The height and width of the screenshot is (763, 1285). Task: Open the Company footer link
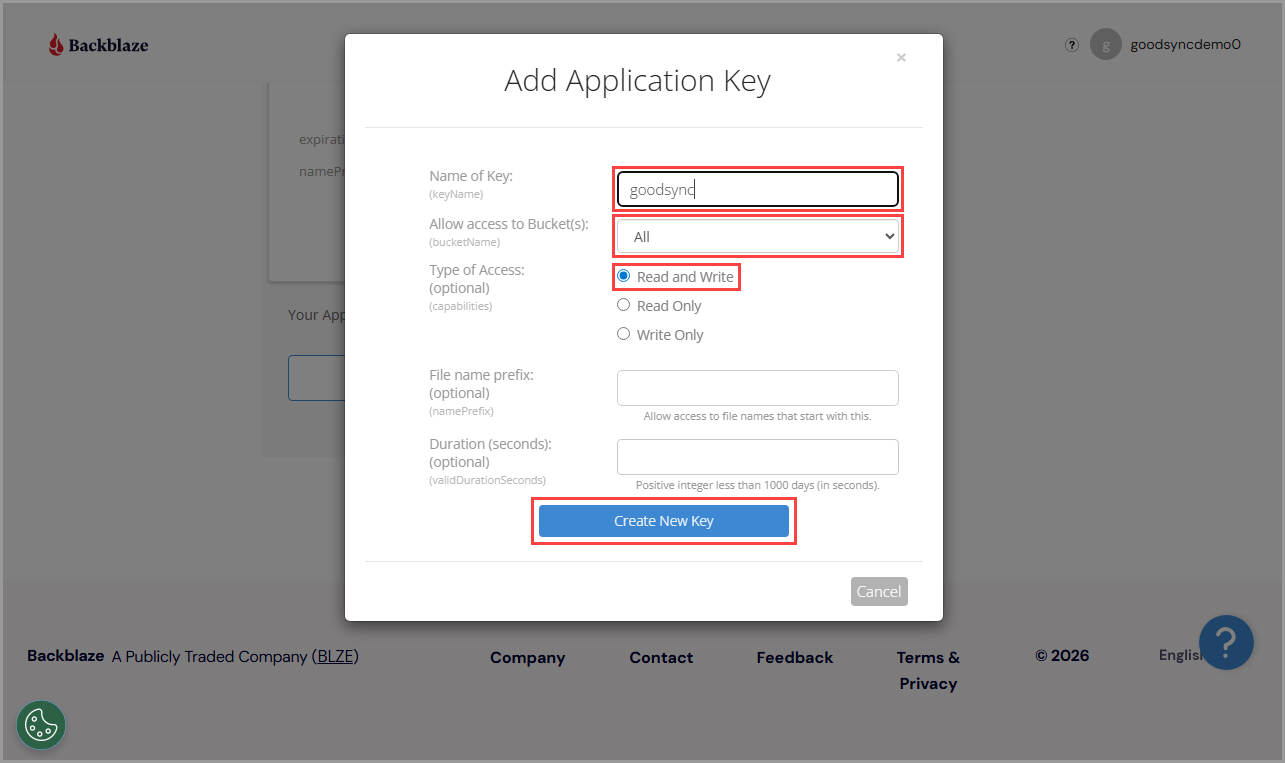pos(527,658)
